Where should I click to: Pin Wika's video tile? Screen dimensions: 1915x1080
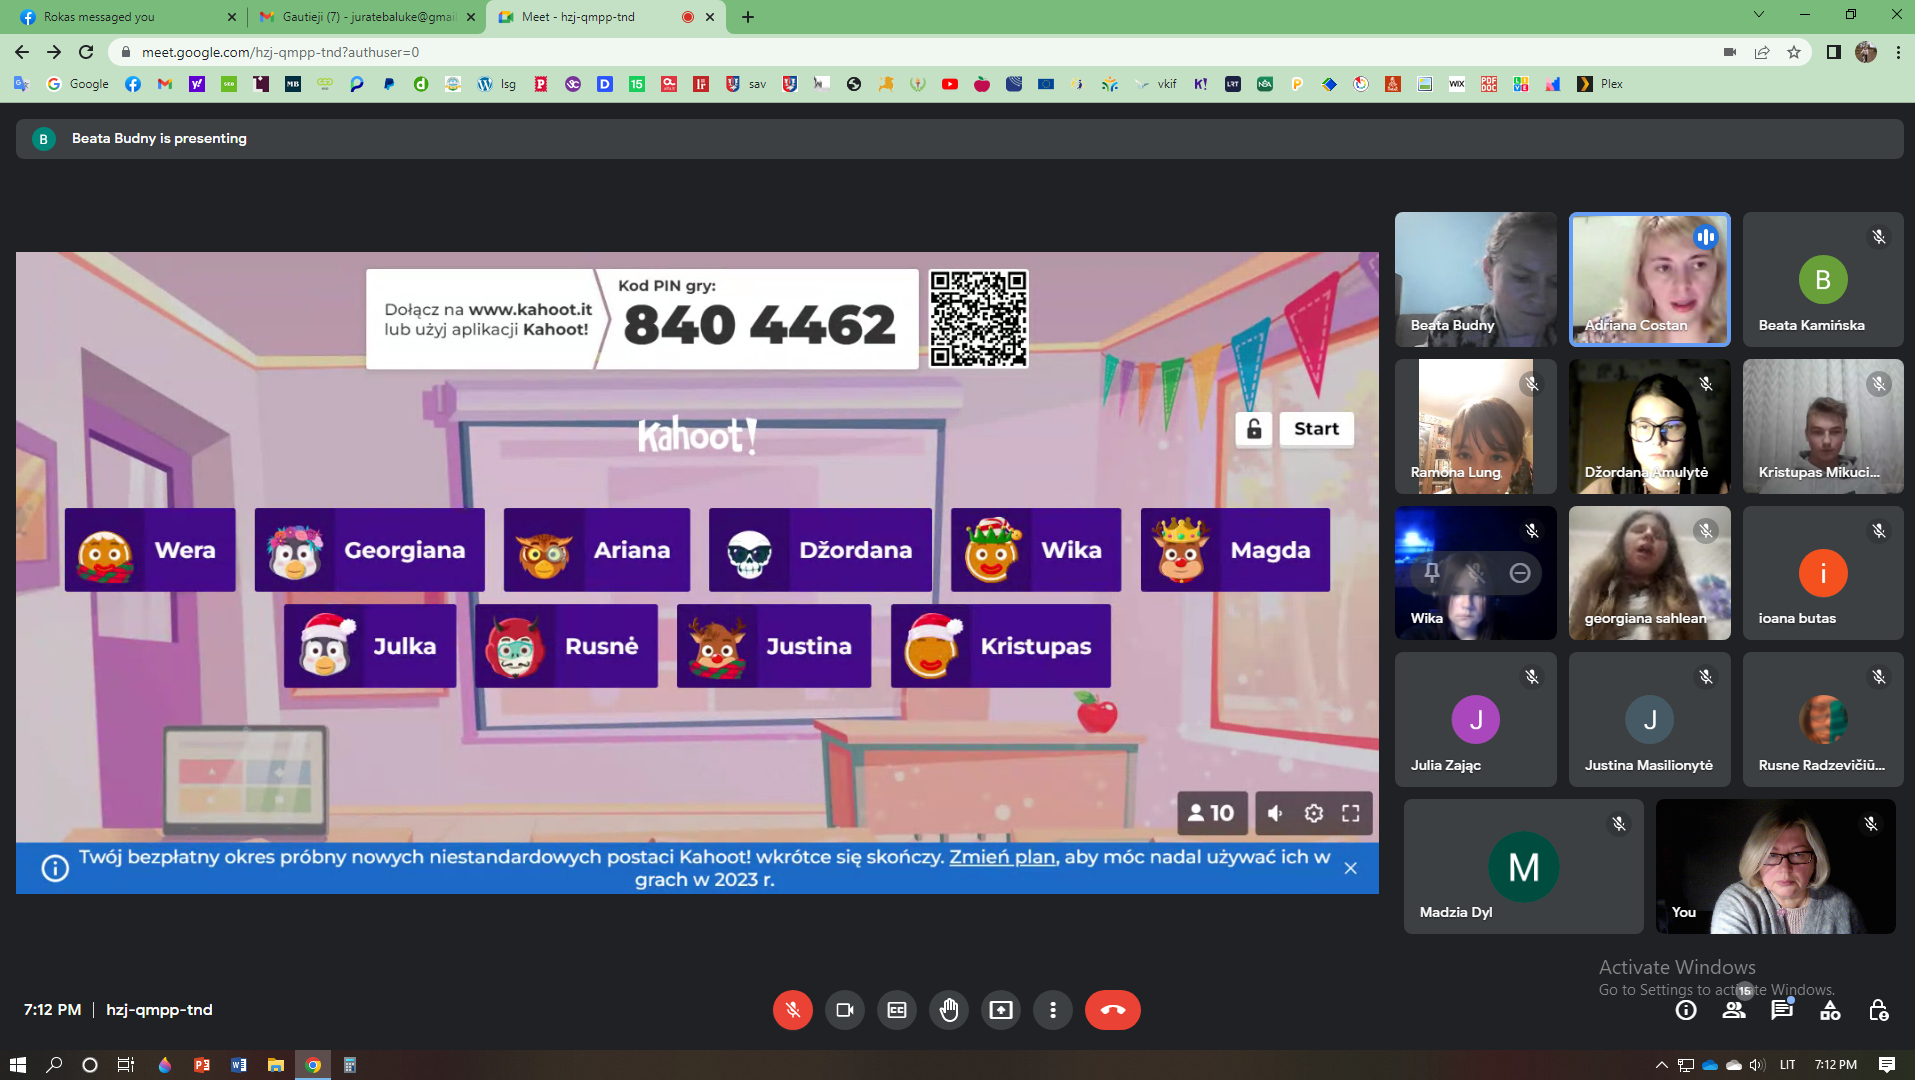pyautogui.click(x=1431, y=573)
